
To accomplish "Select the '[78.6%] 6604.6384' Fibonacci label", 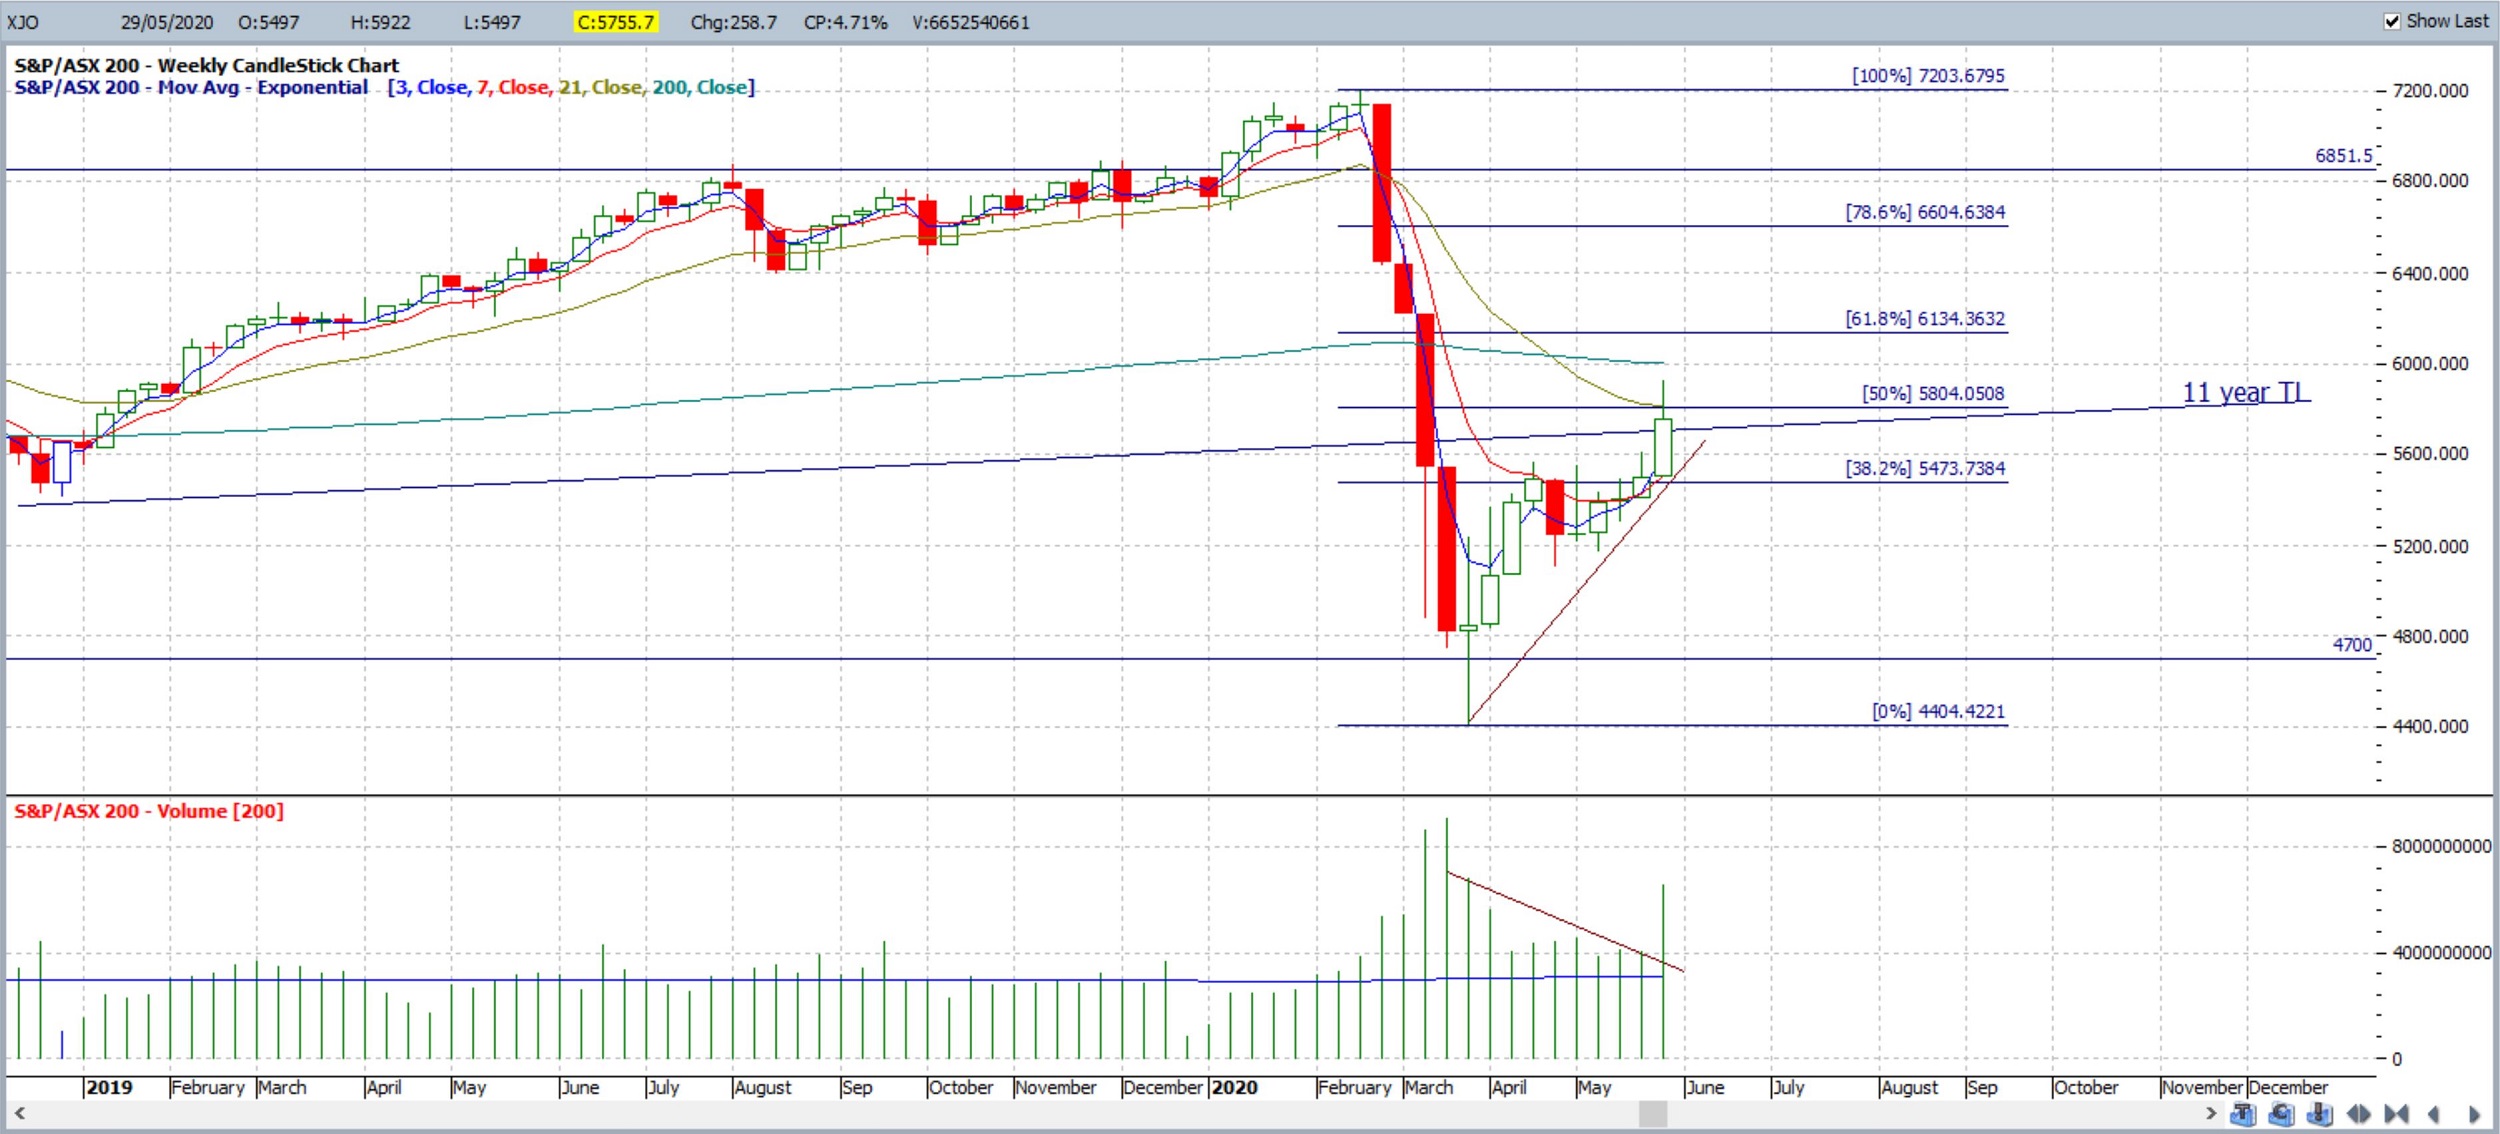I will coord(1925,212).
